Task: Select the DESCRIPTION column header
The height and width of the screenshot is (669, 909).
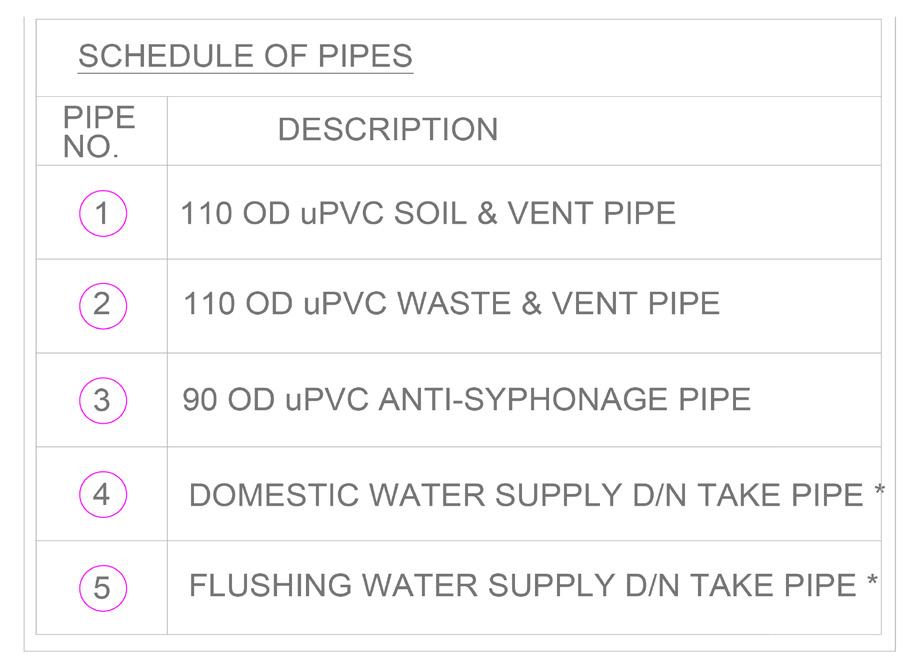Action: coord(387,130)
